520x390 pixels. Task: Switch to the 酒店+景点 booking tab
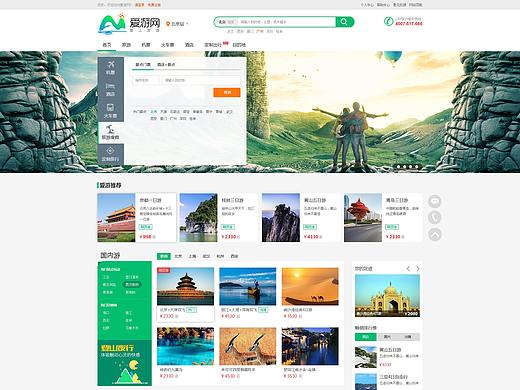(x=166, y=65)
